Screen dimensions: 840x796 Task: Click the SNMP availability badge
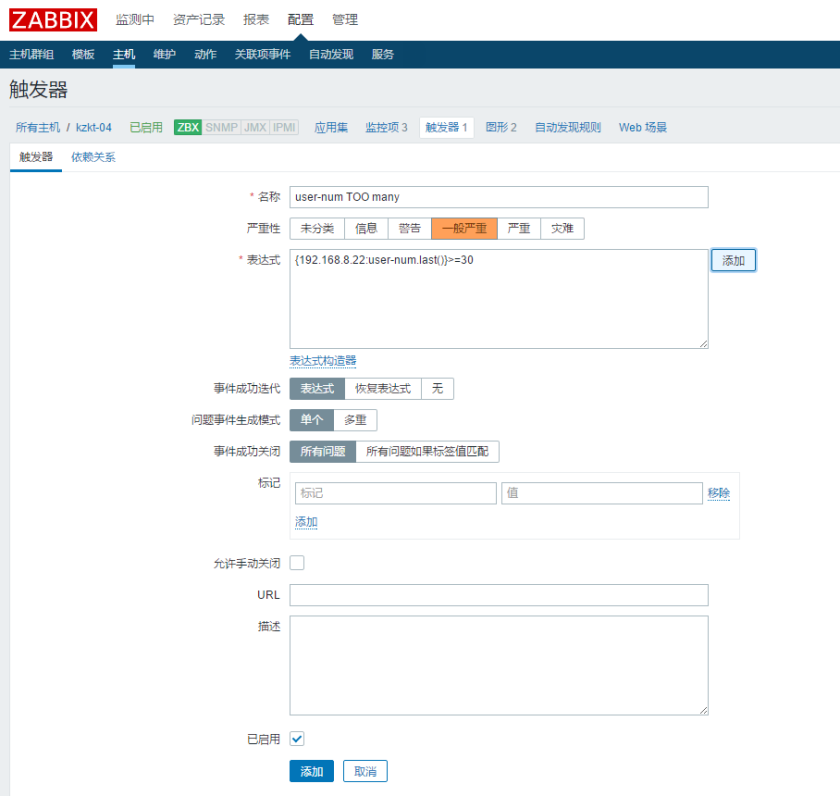(221, 127)
